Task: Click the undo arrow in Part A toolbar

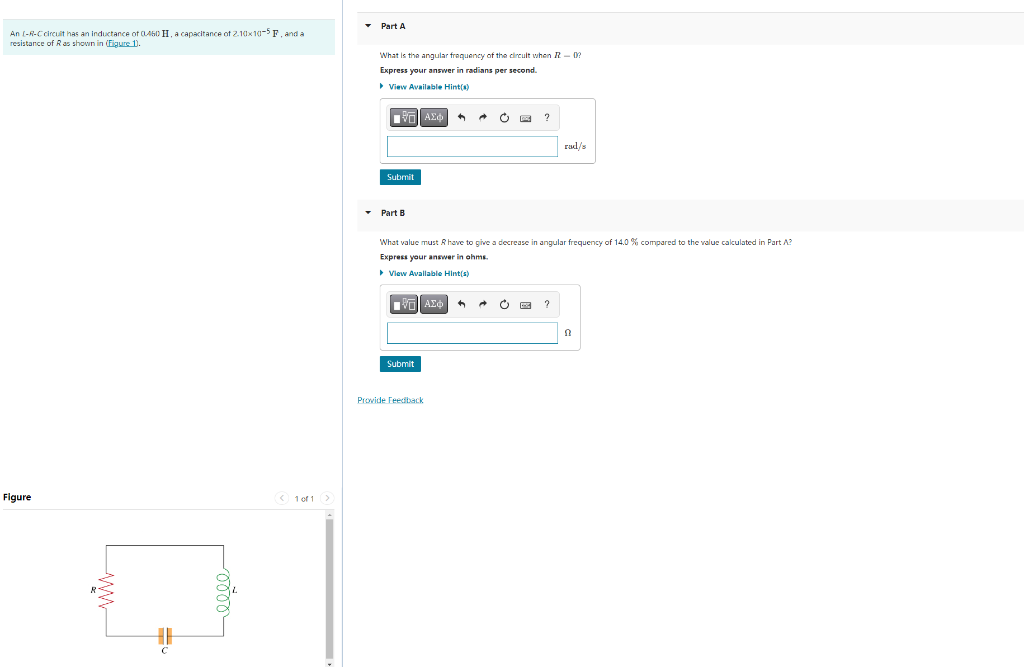Action: click(x=460, y=117)
